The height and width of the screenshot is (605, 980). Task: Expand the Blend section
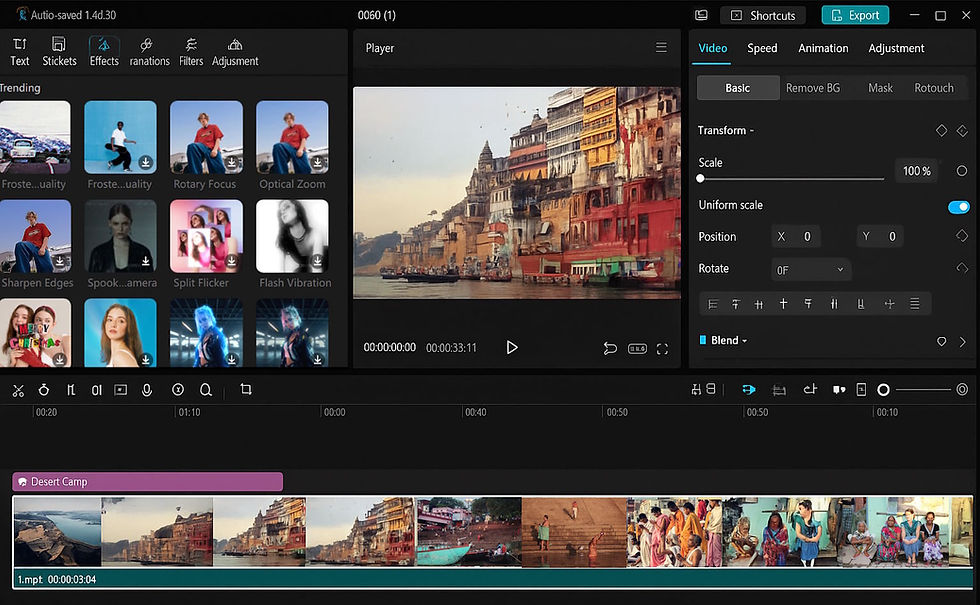pyautogui.click(x=728, y=341)
